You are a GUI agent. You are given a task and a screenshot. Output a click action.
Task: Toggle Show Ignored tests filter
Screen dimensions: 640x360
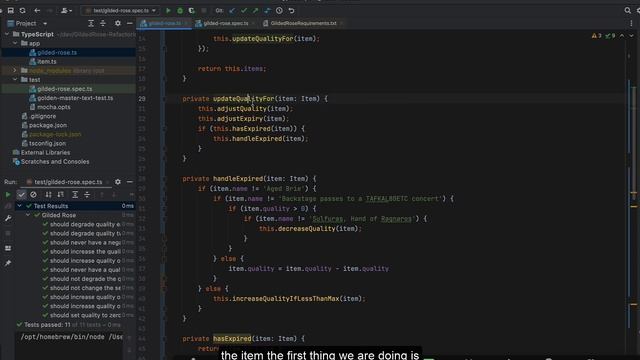[33, 195]
